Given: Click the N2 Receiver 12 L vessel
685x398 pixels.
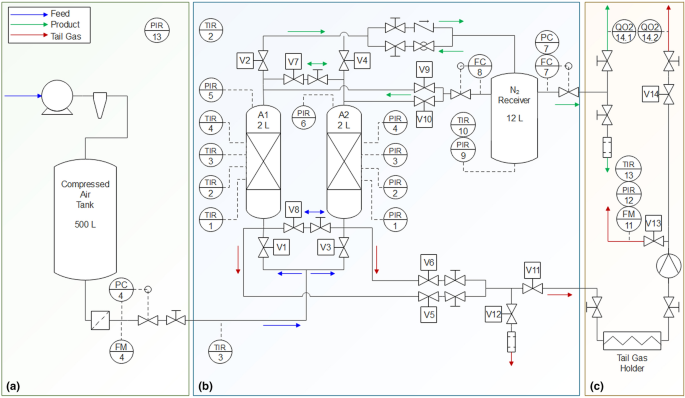Looking at the screenshot, I should pos(514,118).
